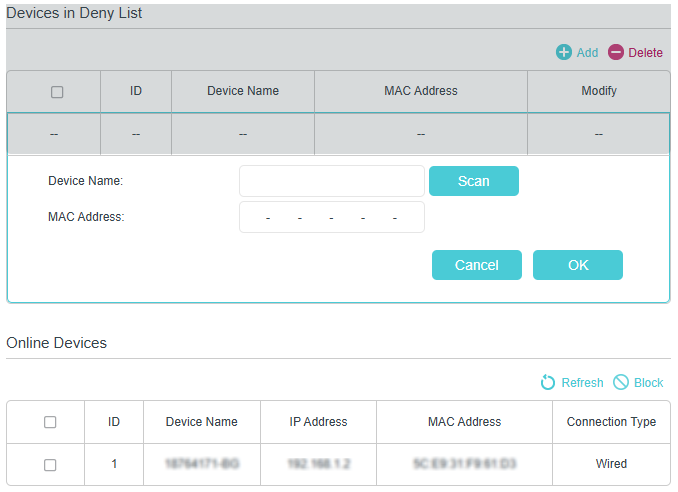Click the Online Devices MAC Address header
This screenshot has height=492, width=678.
pos(464,422)
